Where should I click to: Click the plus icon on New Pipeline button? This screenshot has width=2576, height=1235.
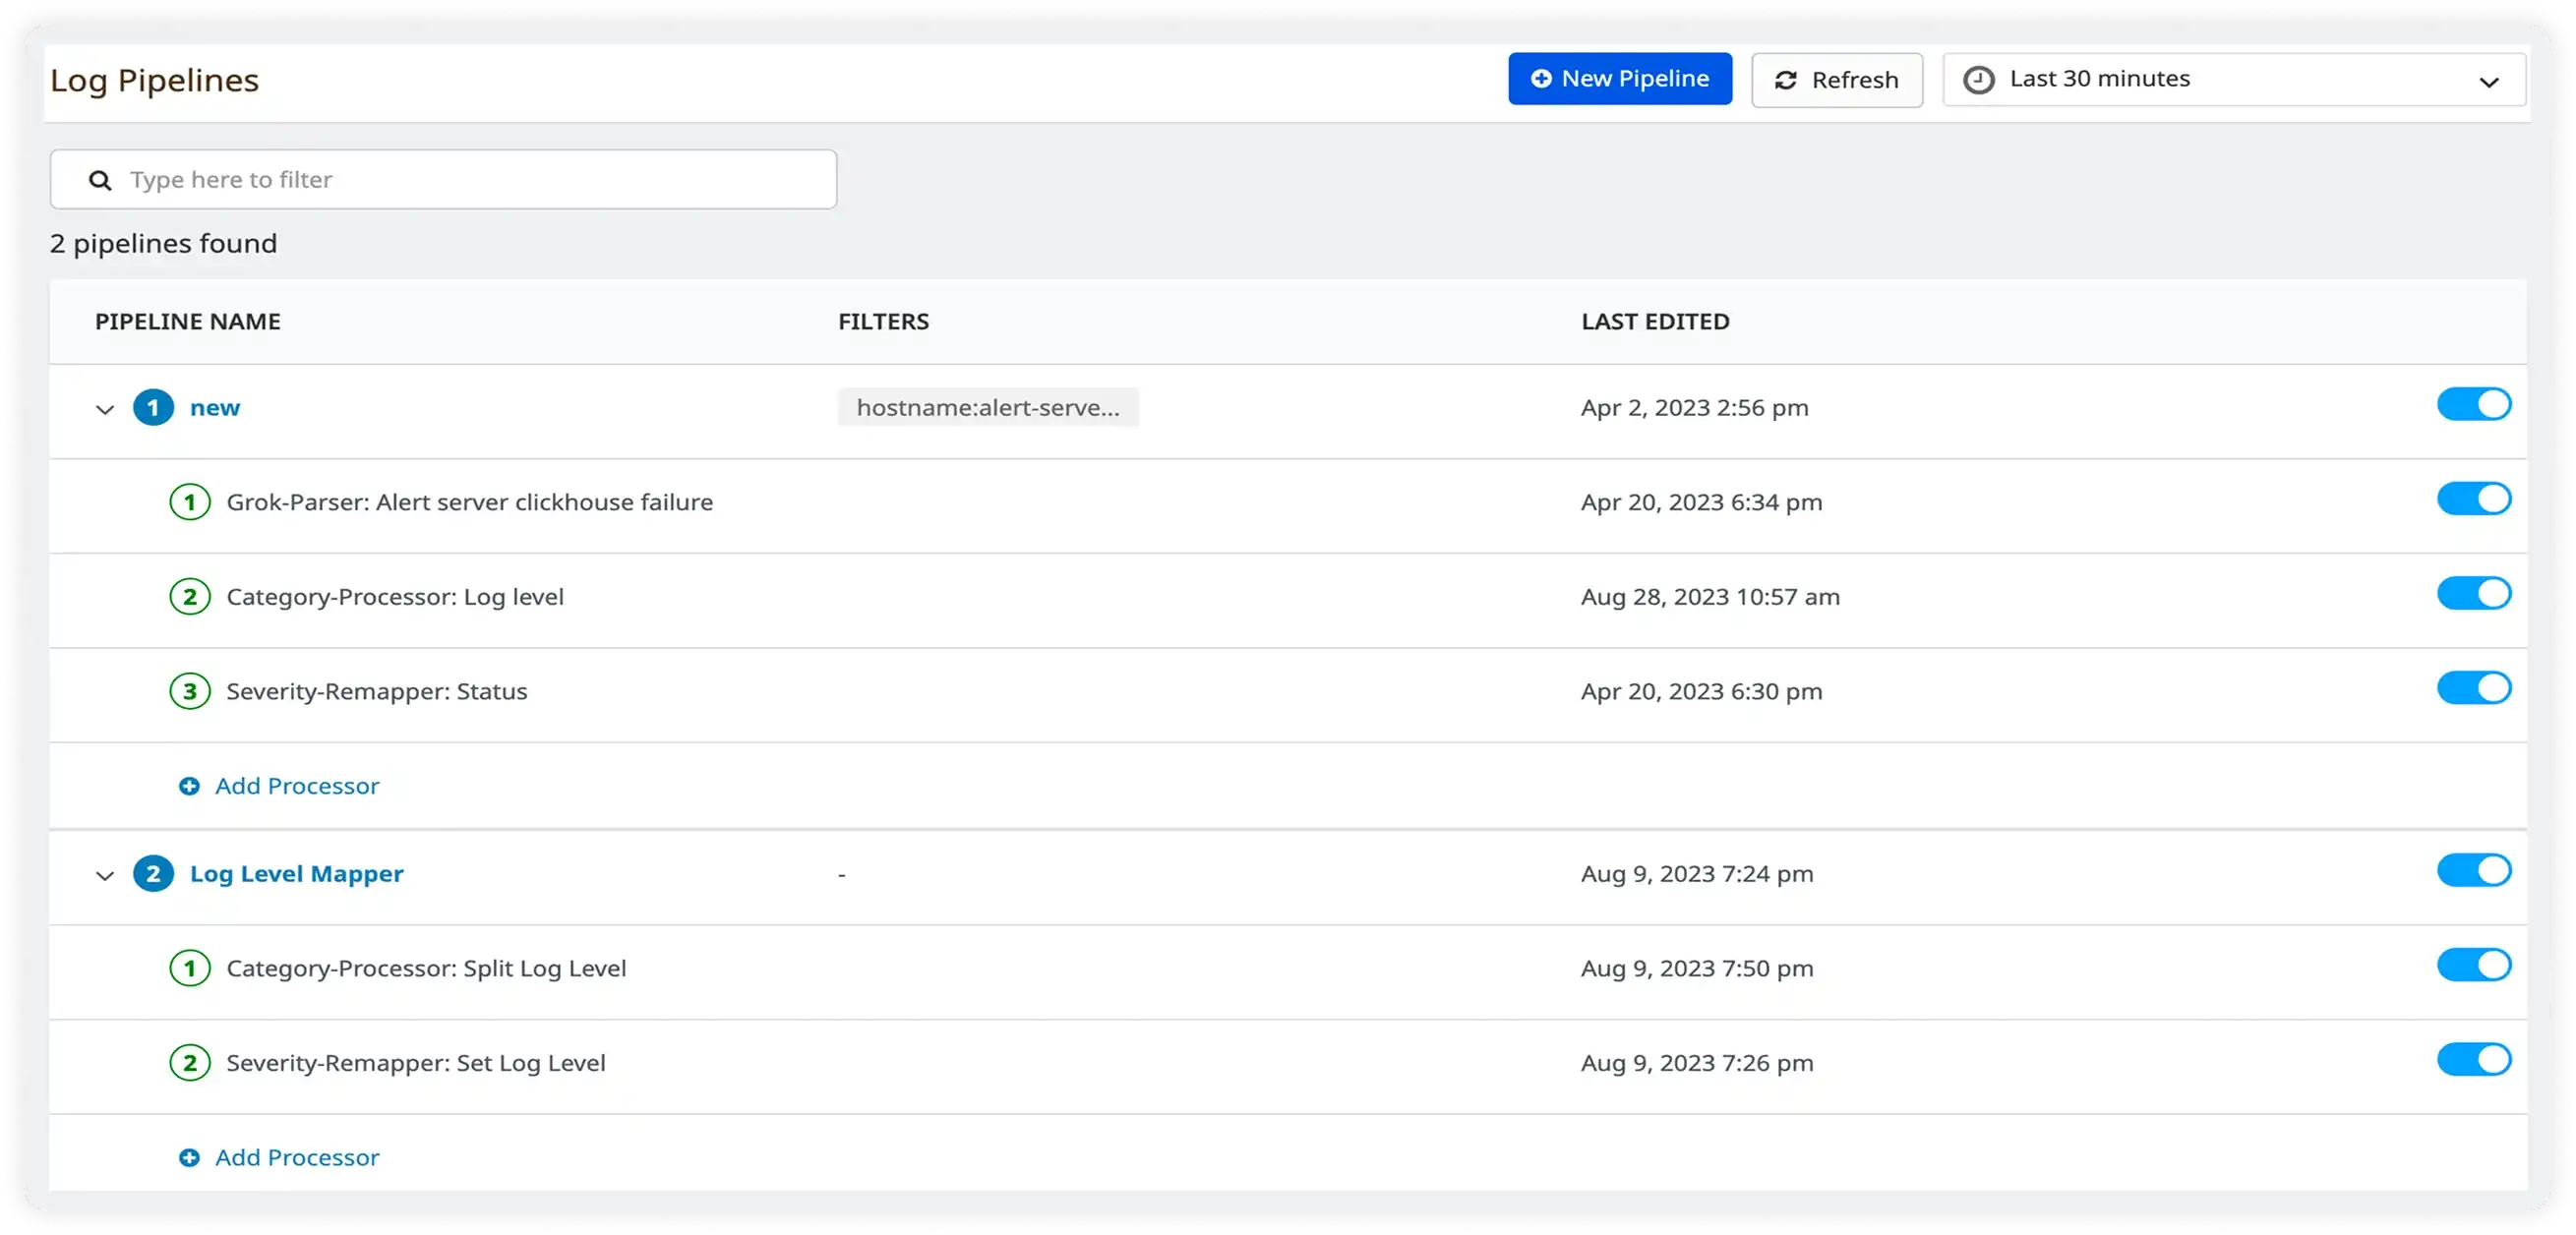click(1540, 78)
